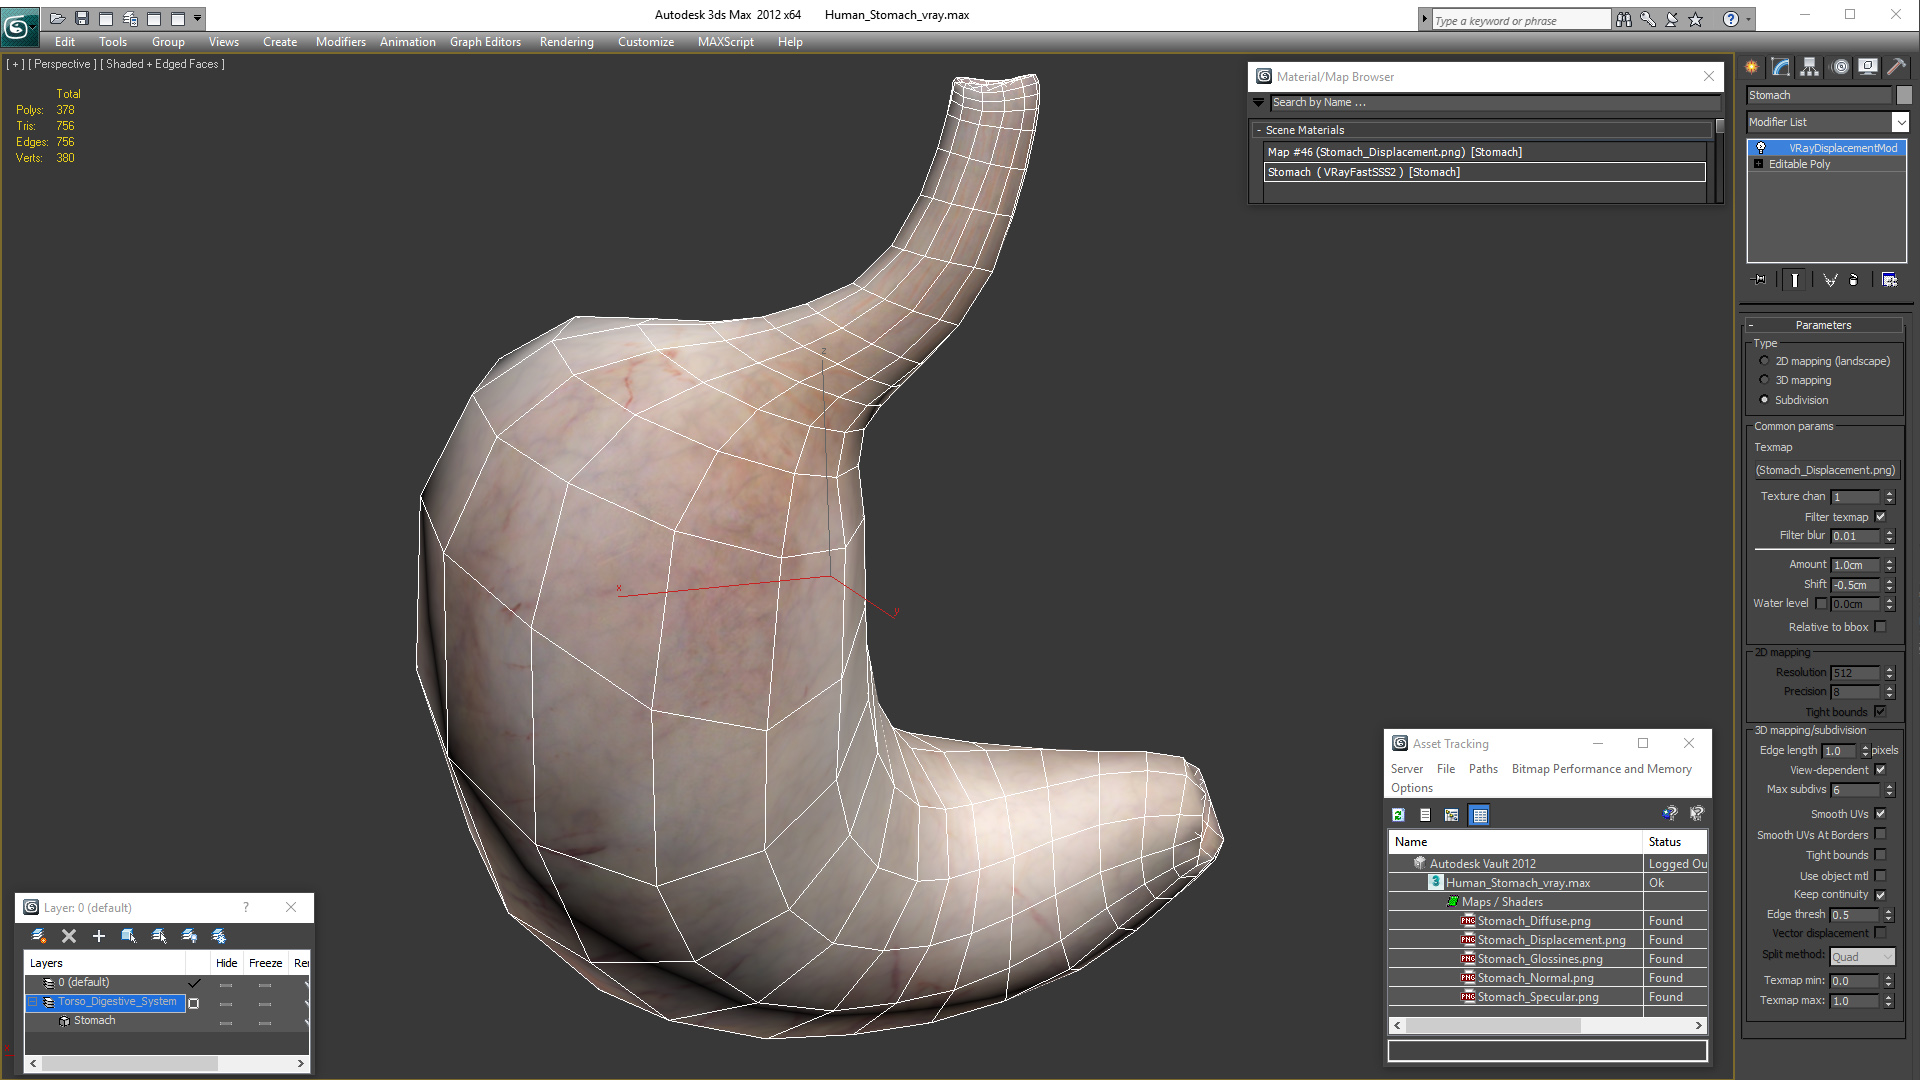
Task: Open the Modifiers menu
Action: click(341, 42)
